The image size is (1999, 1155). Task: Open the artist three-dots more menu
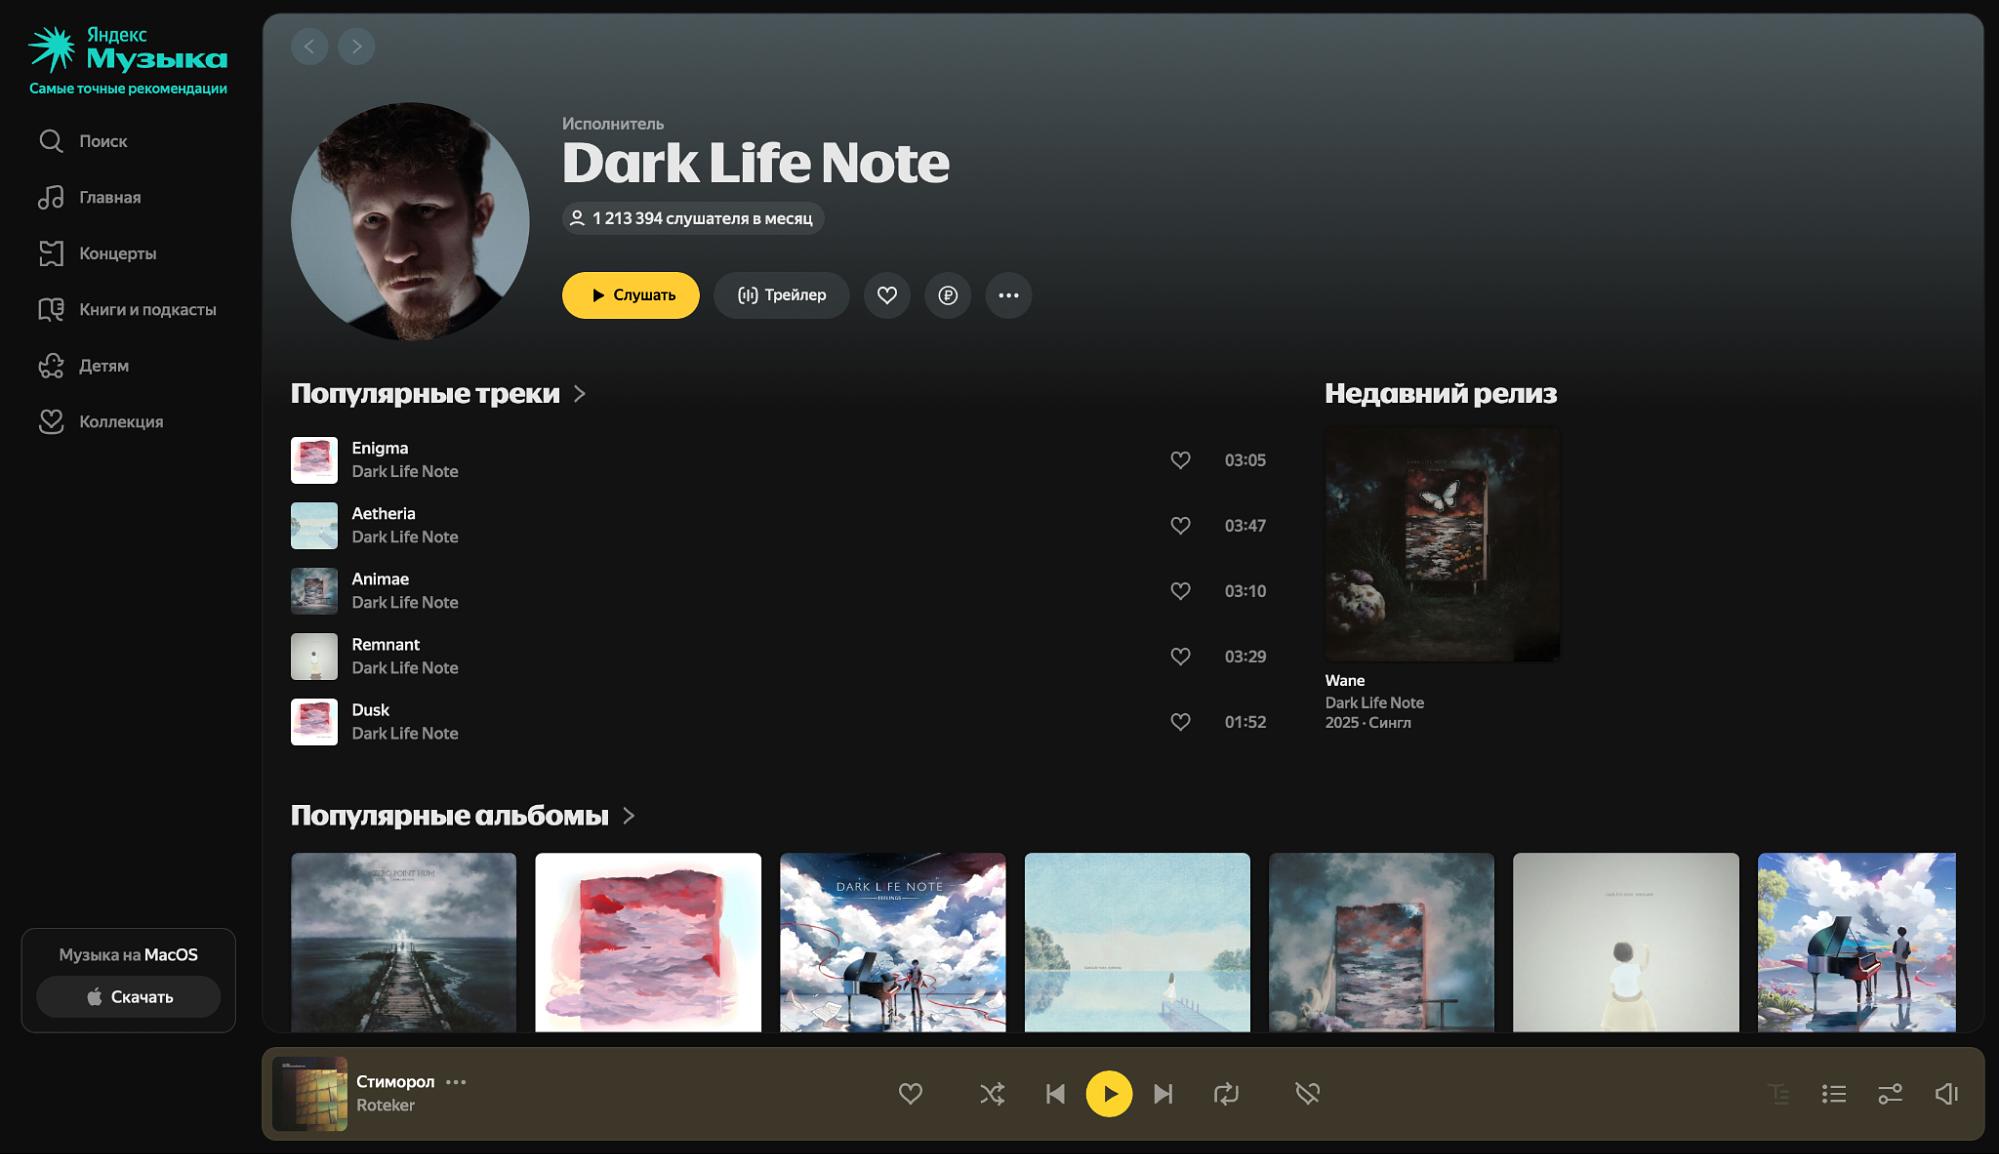1008,295
